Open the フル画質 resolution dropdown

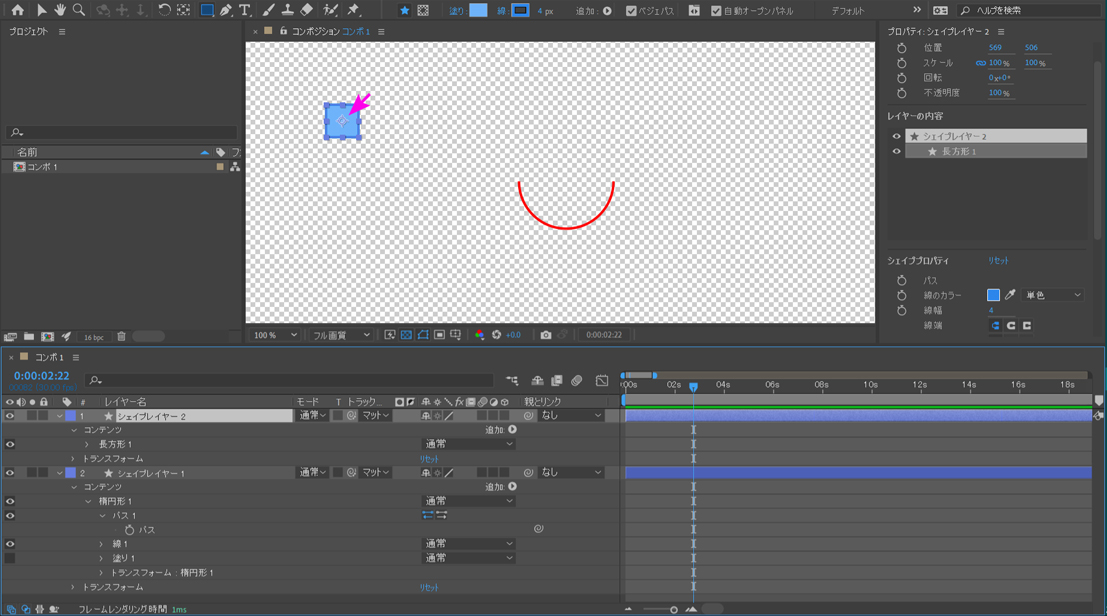click(x=341, y=335)
